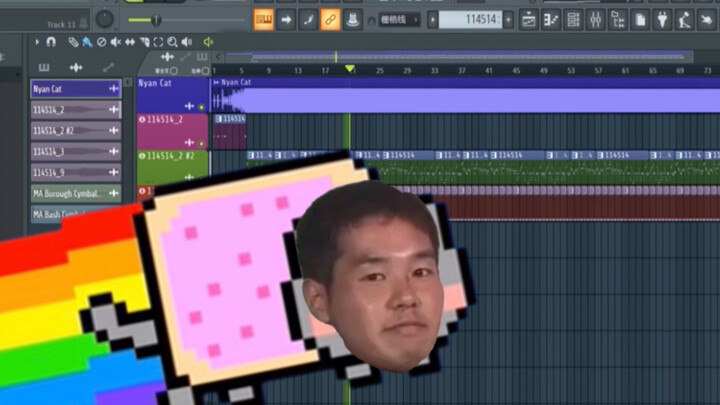Open the plugin picker plug icon
Image resolution: width=720 pixels, height=405 pixels.
[662, 20]
